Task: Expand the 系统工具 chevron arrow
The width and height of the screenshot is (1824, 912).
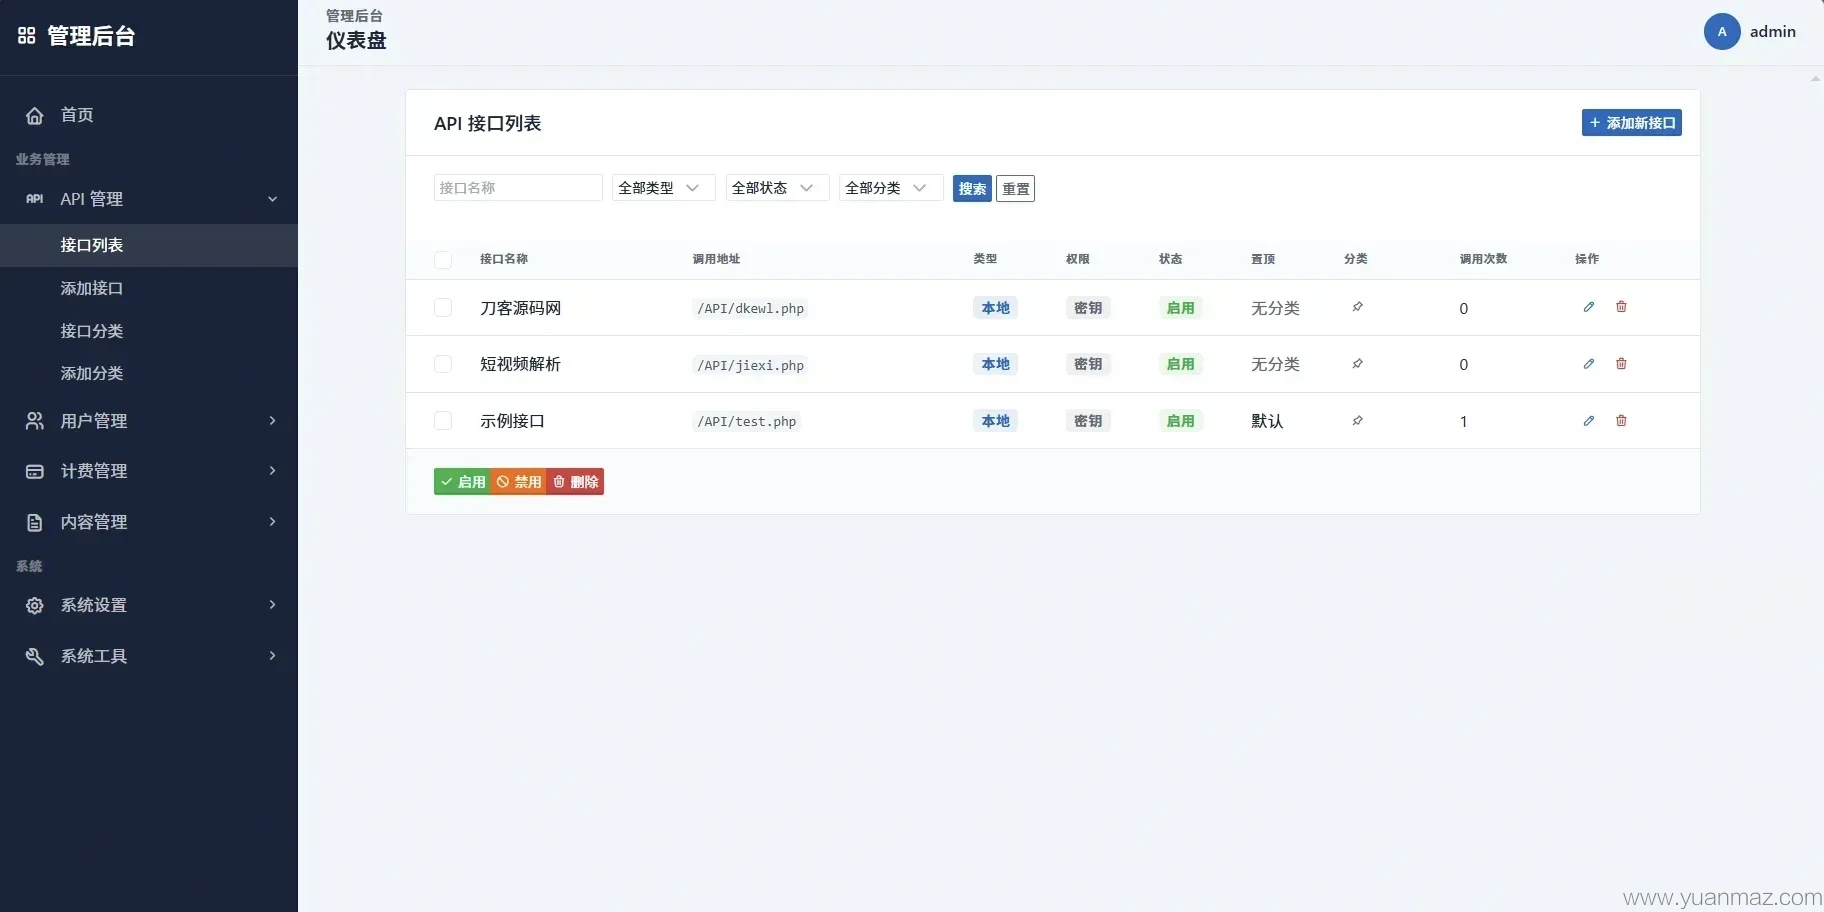Action: pyautogui.click(x=272, y=656)
